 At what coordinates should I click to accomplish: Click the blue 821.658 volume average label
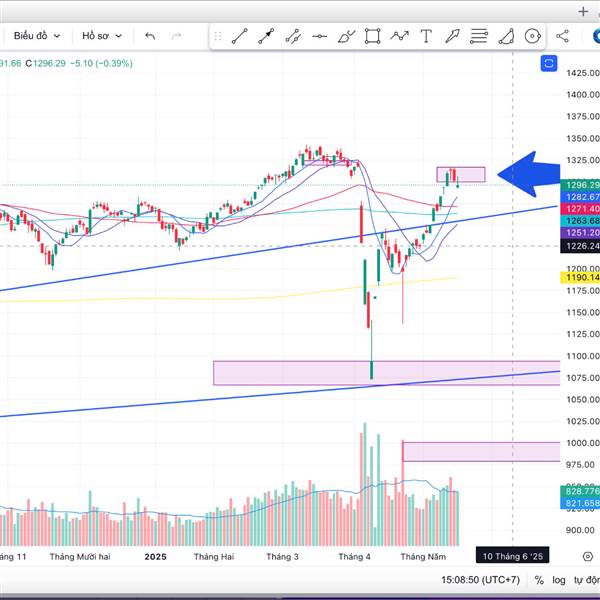pos(580,503)
